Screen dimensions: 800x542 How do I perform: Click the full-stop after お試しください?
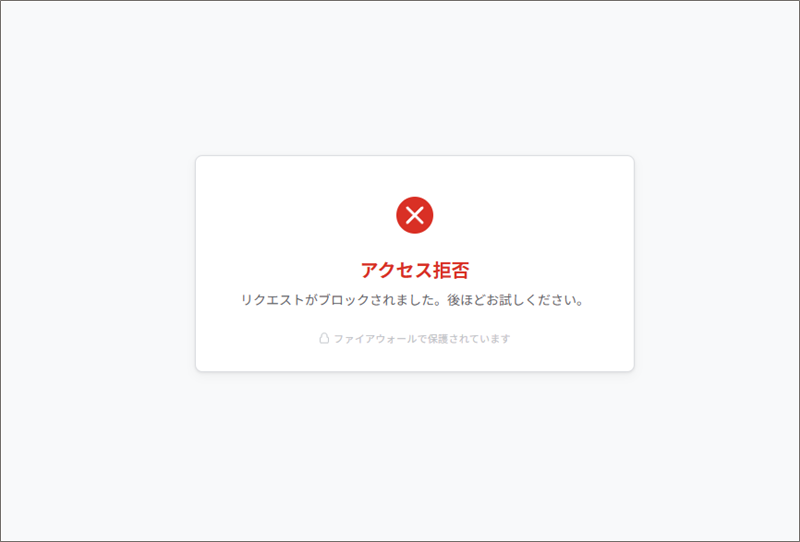pyautogui.click(x=579, y=303)
